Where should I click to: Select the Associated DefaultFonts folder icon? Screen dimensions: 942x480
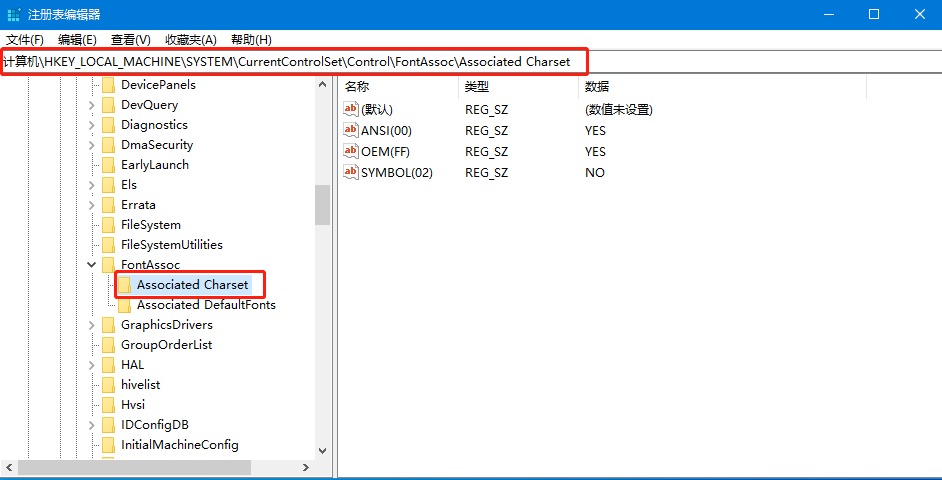pos(124,305)
